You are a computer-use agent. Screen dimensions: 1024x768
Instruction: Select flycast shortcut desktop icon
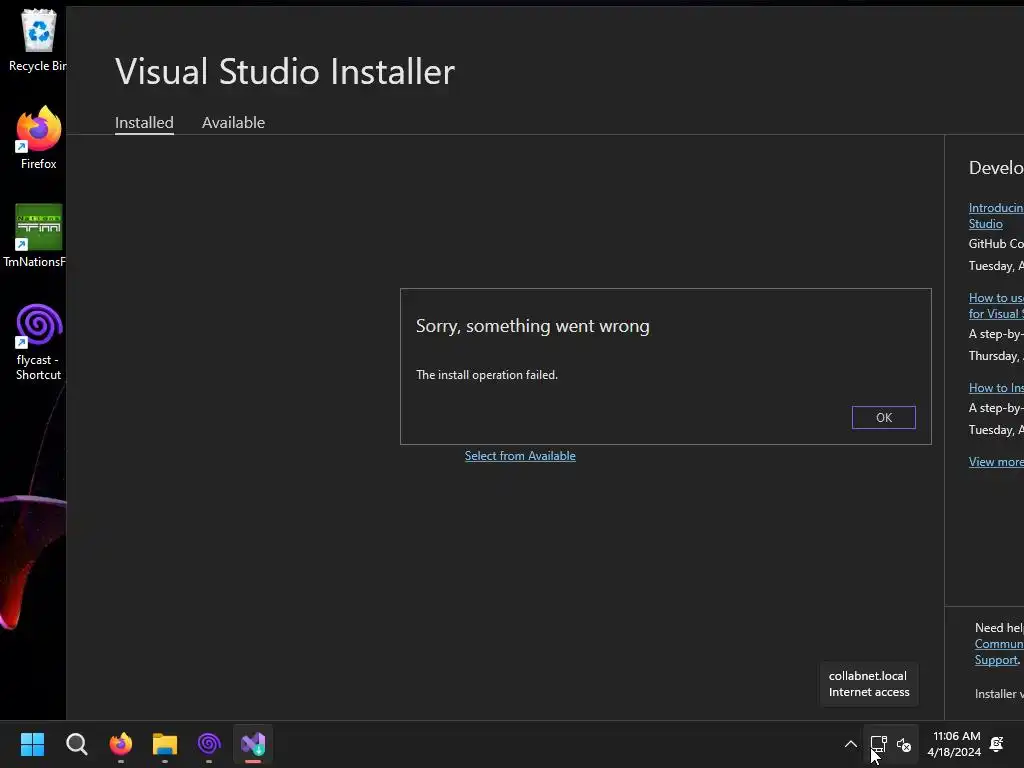pyautogui.click(x=39, y=342)
